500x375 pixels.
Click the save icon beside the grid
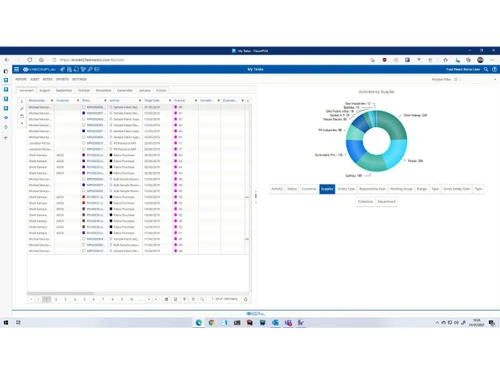[22, 116]
